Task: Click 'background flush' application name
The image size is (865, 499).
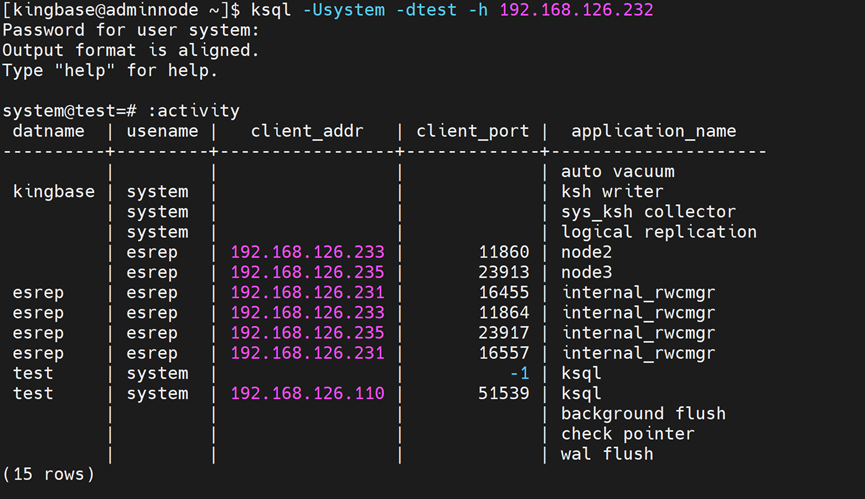Action: click(643, 414)
